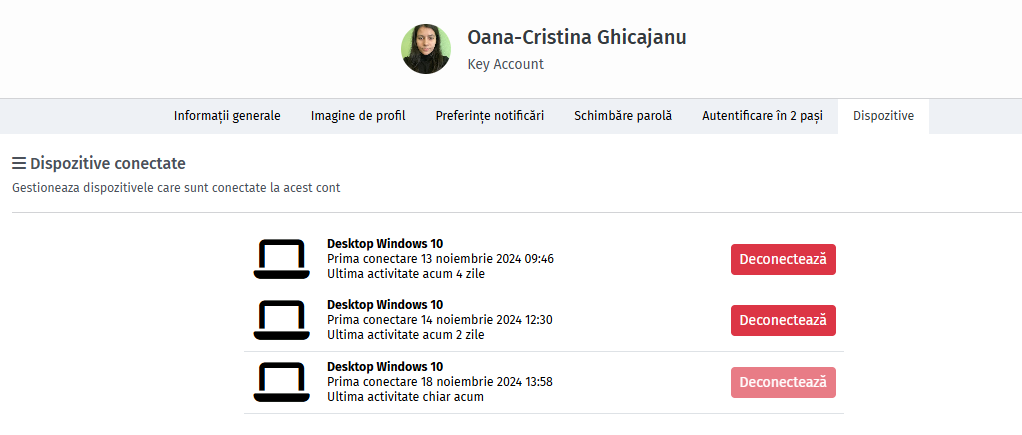The height and width of the screenshot is (435, 1022).
Task: Select the Schimbare parolă tab
Action: [x=623, y=116]
